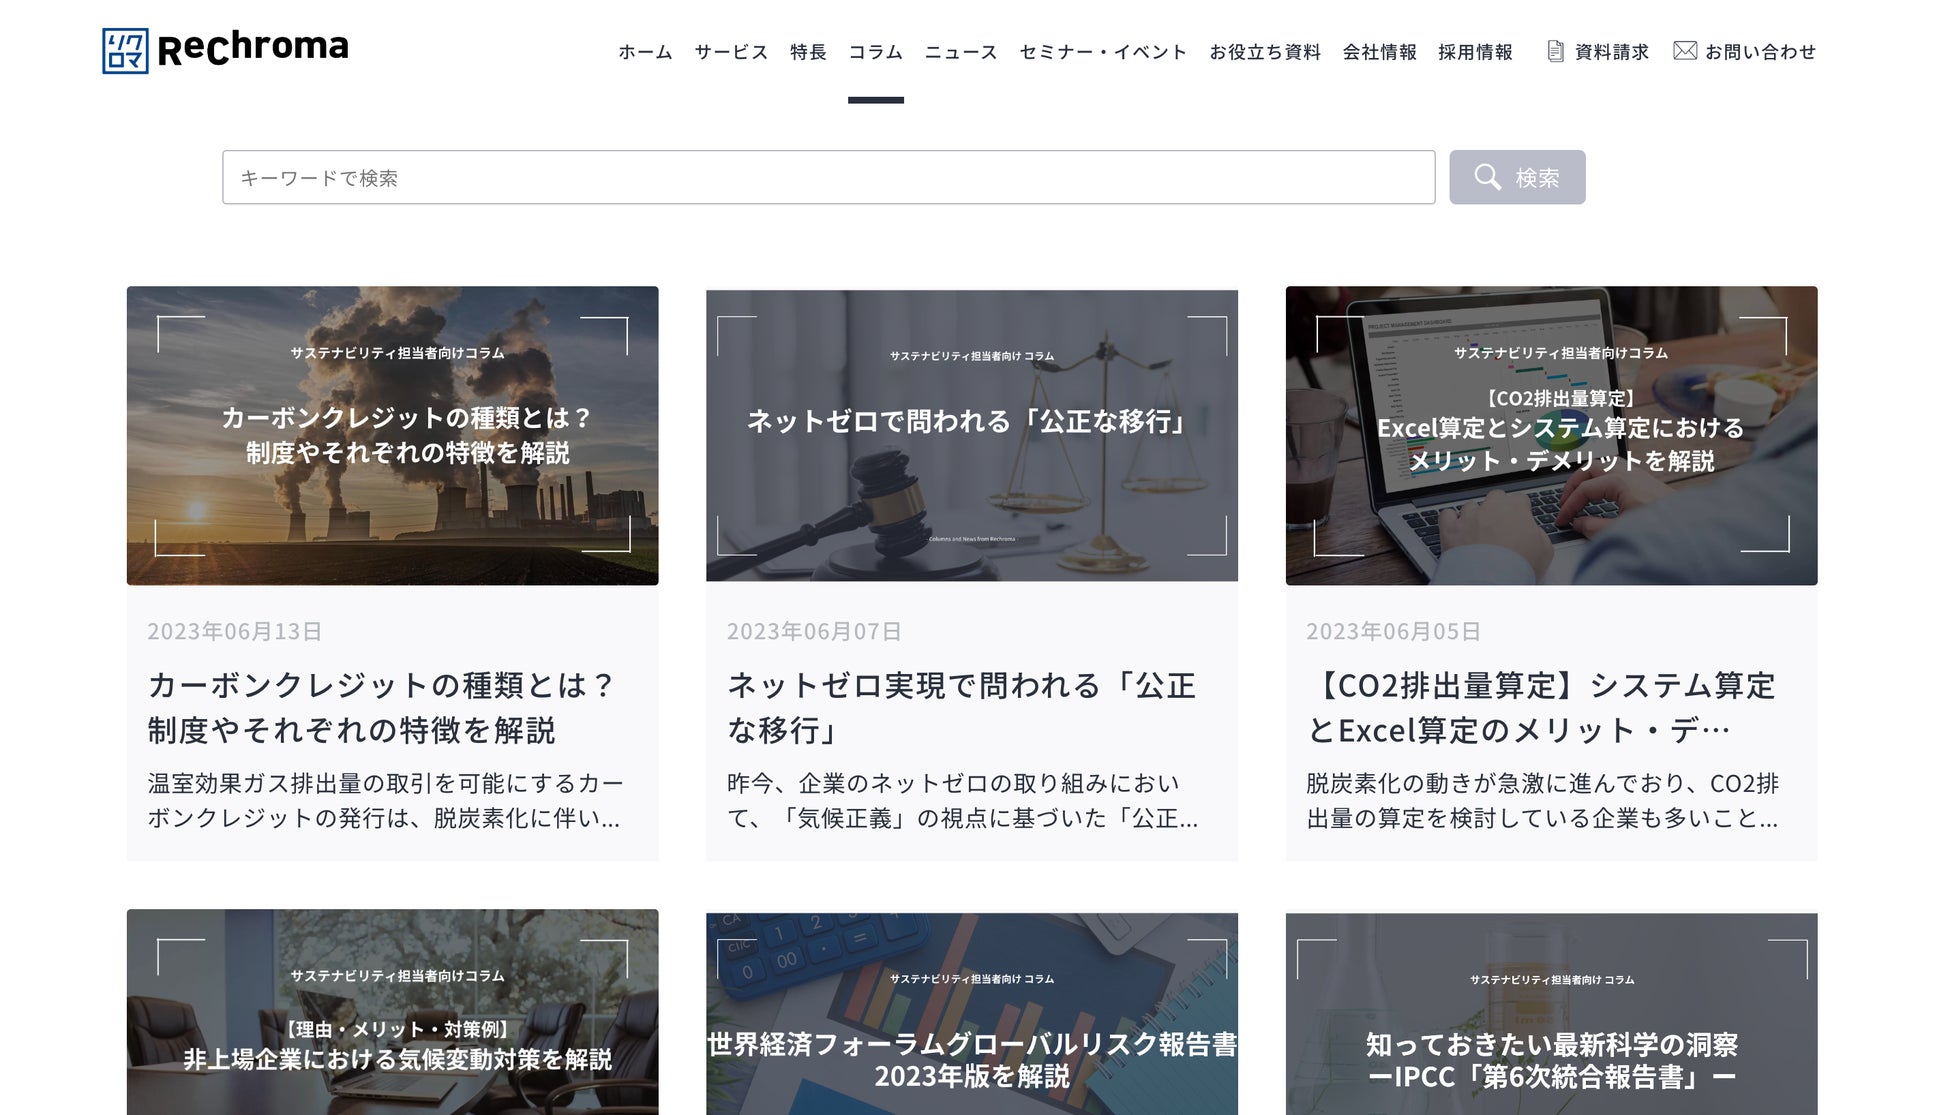Go to the 会社情報 page link
Viewport: 1950px width, 1115px height.
point(1379,52)
